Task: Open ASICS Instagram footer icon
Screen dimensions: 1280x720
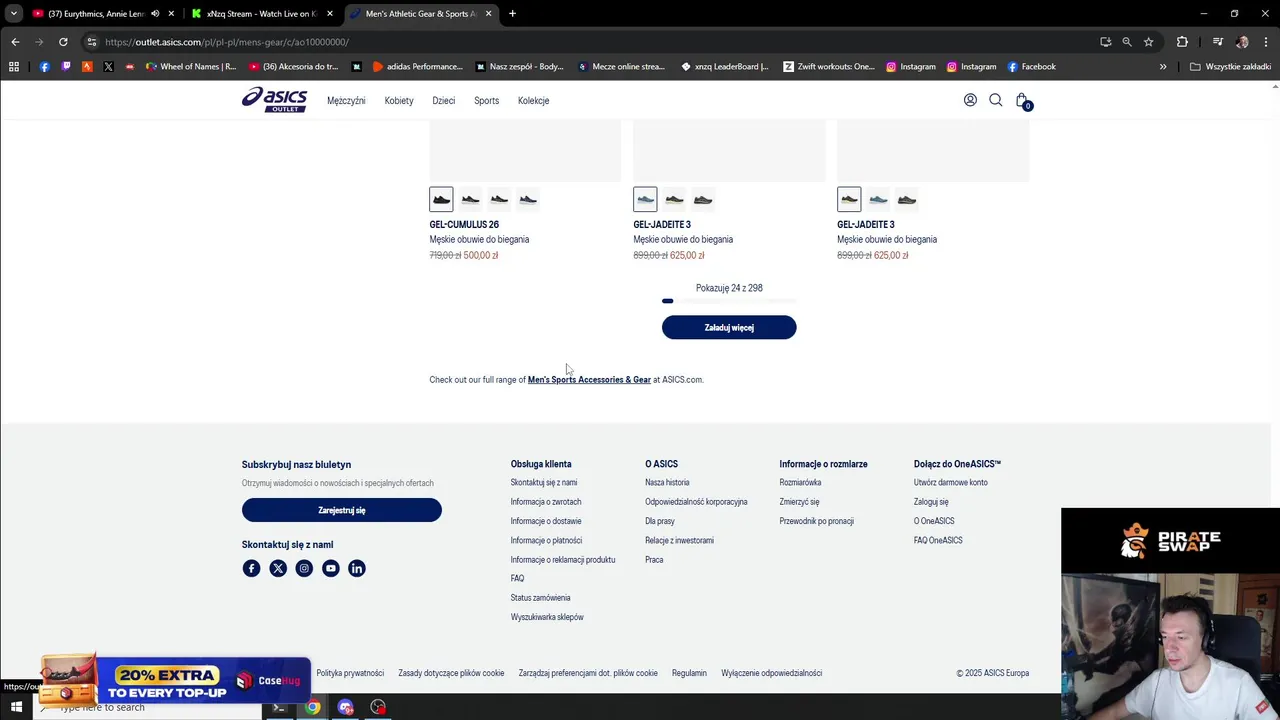Action: coord(304,568)
